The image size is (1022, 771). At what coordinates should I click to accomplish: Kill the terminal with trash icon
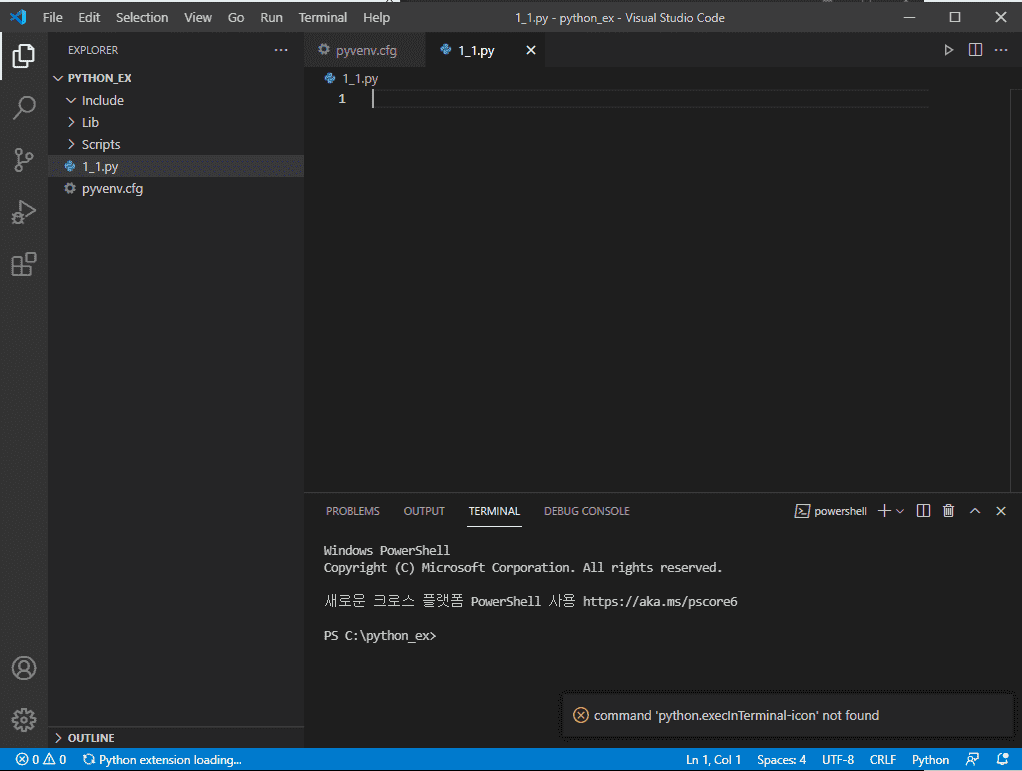(x=949, y=511)
